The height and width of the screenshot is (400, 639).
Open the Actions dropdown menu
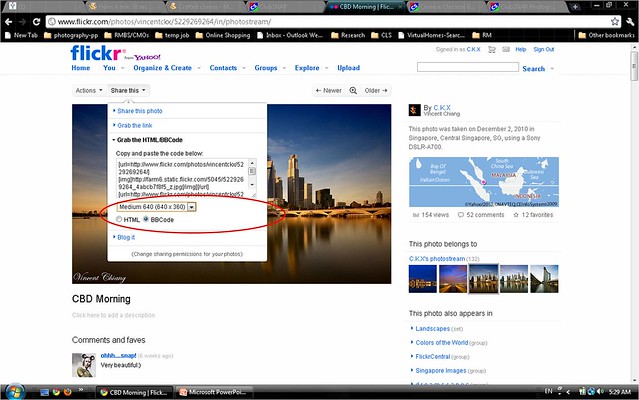pos(89,90)
